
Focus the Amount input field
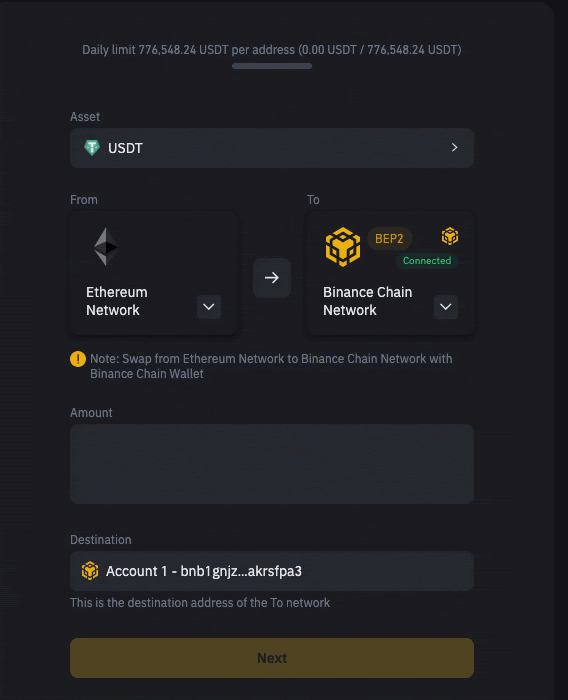(x=272, y=464)
